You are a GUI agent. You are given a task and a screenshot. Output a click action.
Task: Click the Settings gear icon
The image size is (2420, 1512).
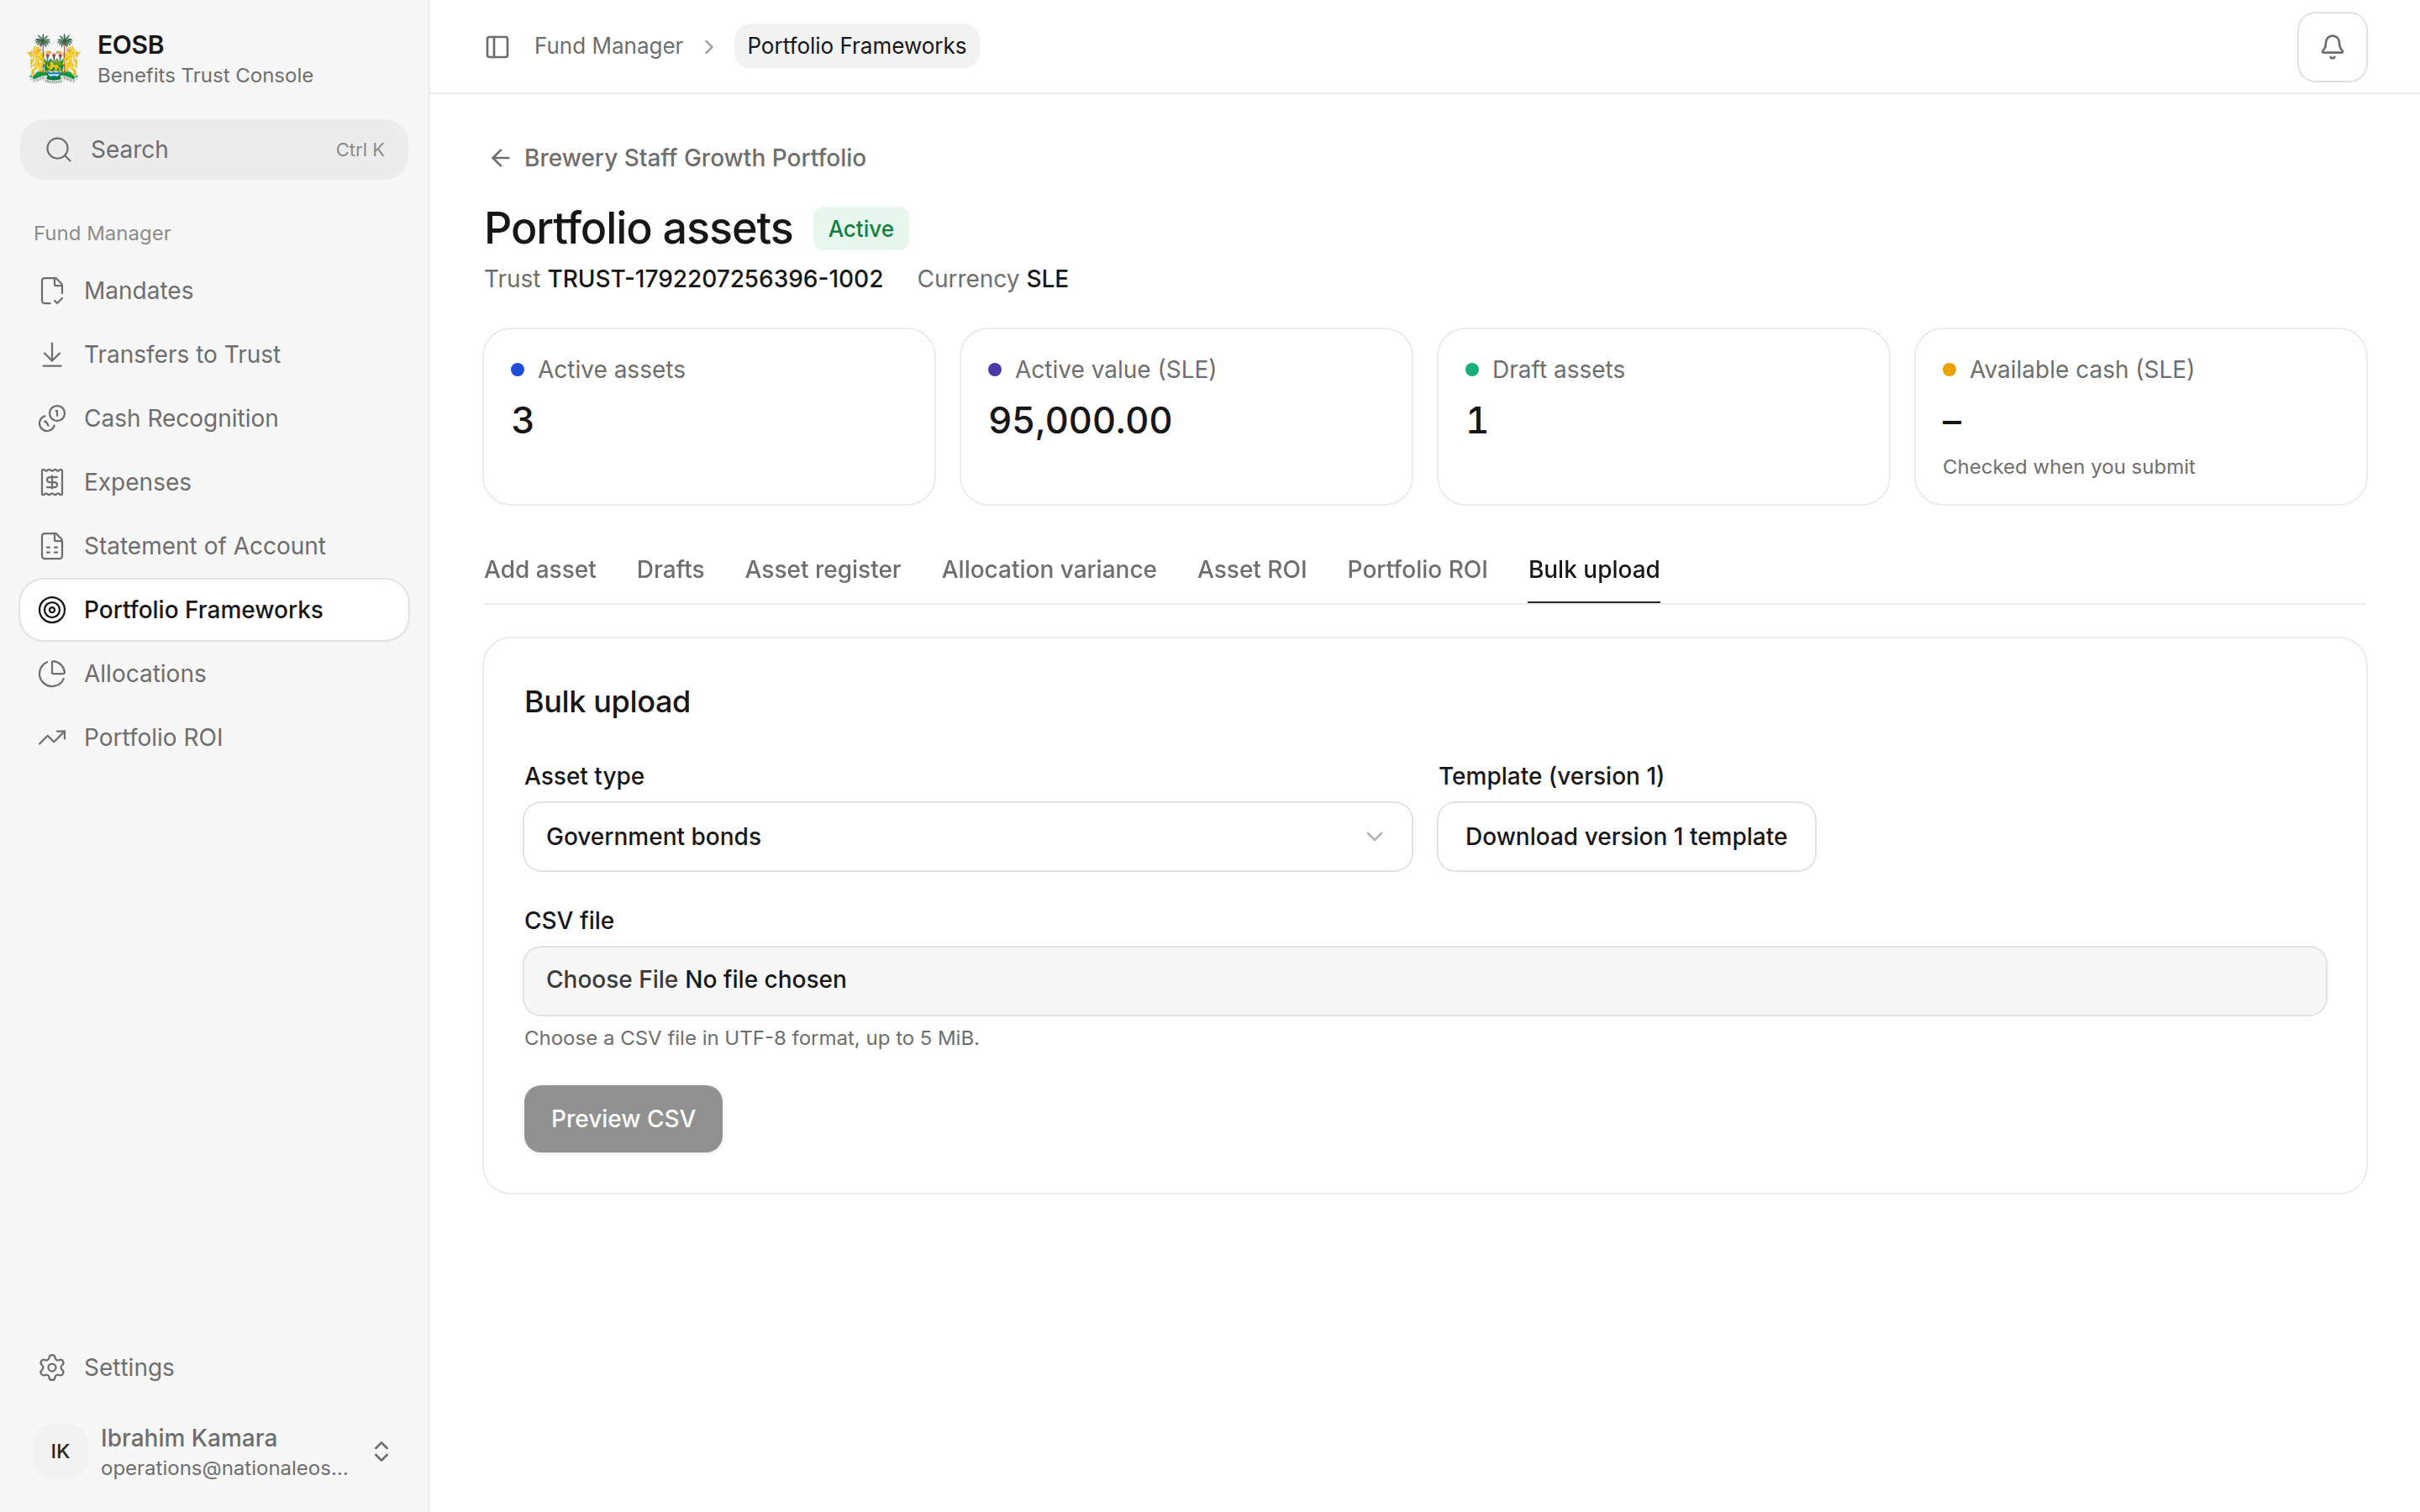(52, 1367)
